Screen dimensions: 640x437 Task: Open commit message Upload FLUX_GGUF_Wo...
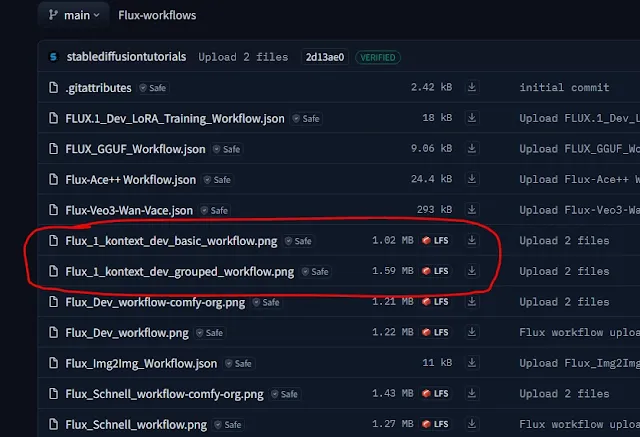[x=579, y=149]
